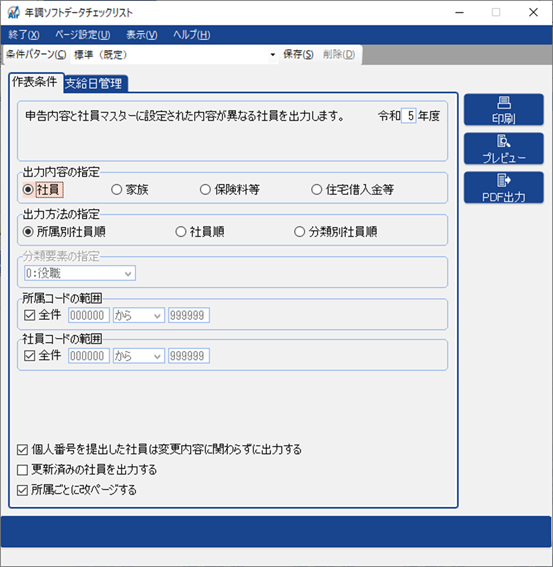Open the 0:役職 classification dropdown
Viewport: 553px width, 567px height.
pos(80,273)
